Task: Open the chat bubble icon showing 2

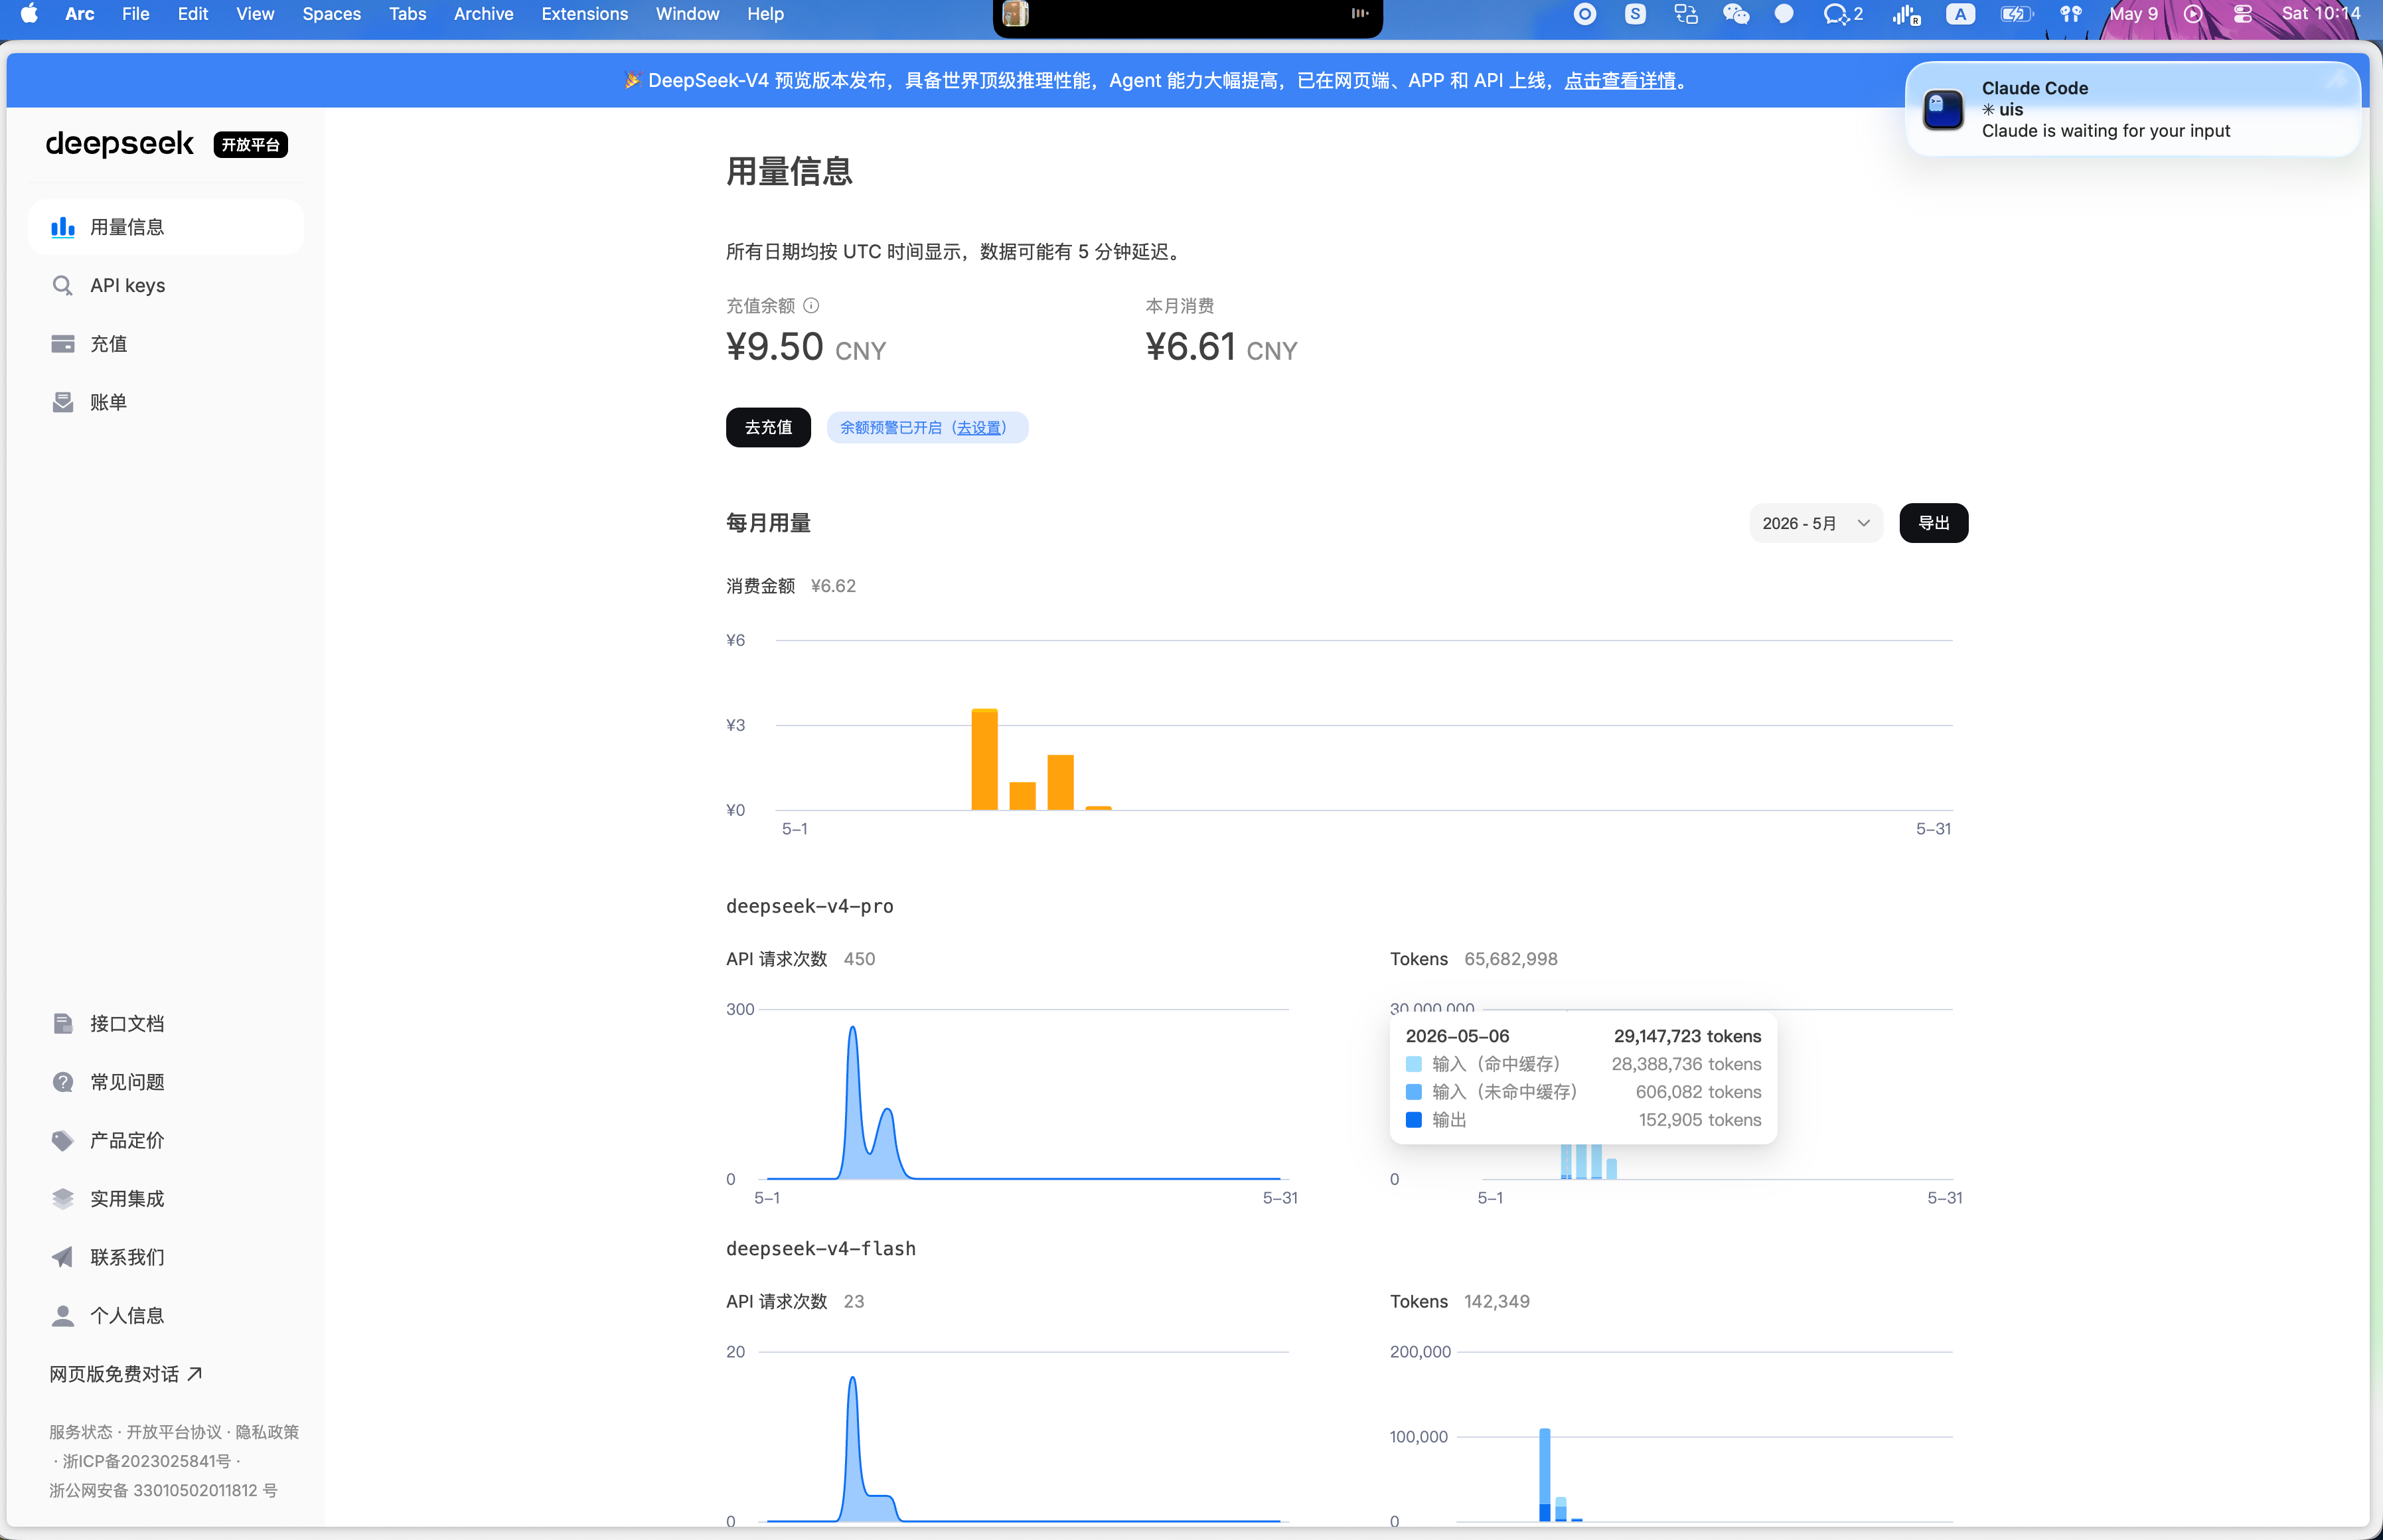Action: pyautogui.click(x=1843, y=14)
